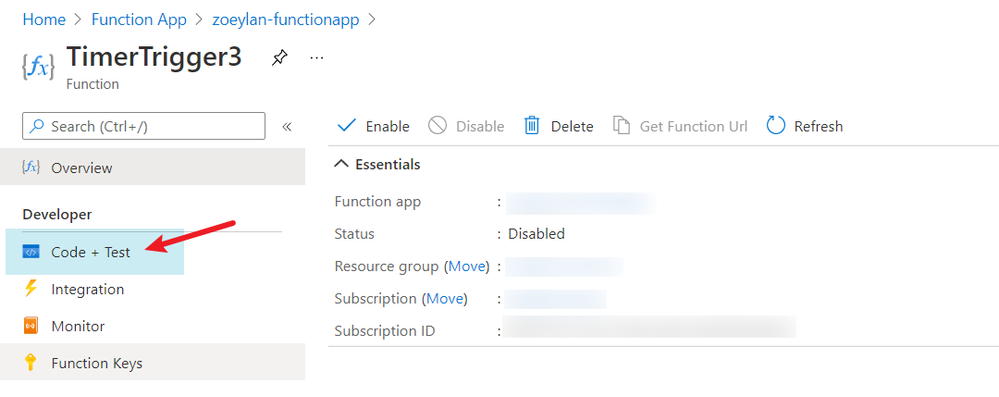Focus the Search (Ctrl+/) input field

click(143, 126)
